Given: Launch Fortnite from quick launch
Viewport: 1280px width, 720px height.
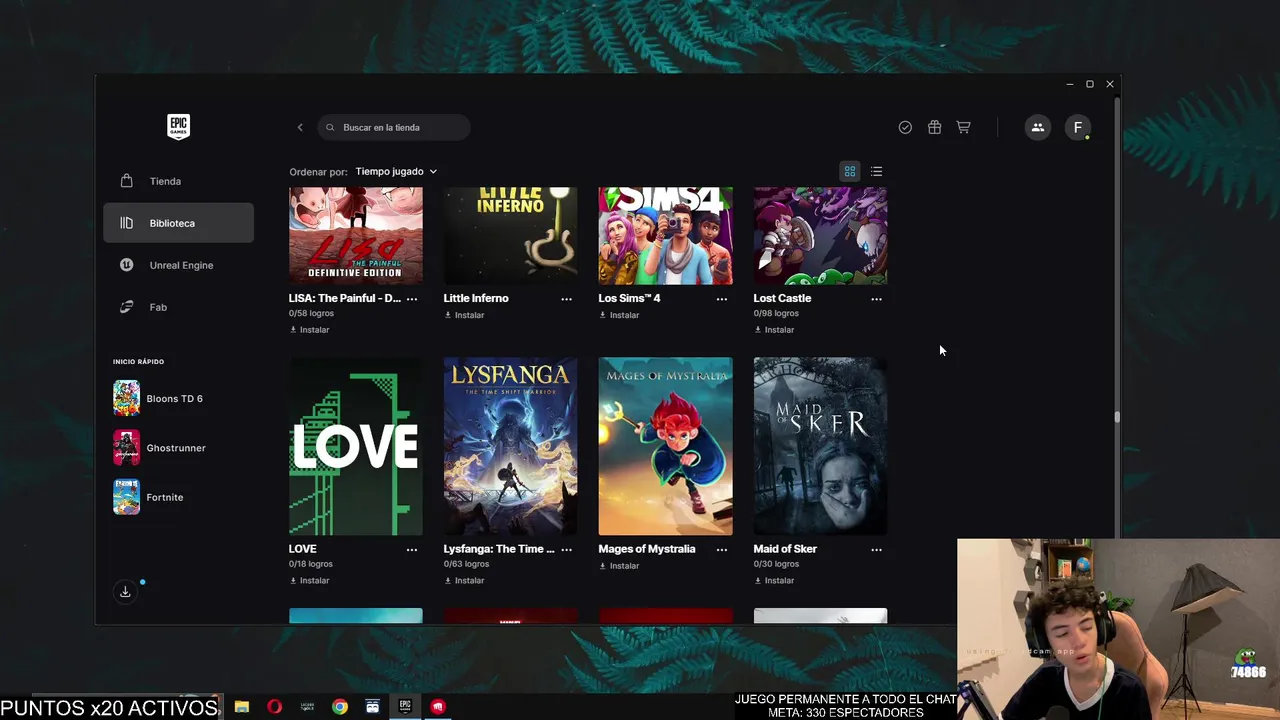Looking at the screenshot, I should [150, 497].
